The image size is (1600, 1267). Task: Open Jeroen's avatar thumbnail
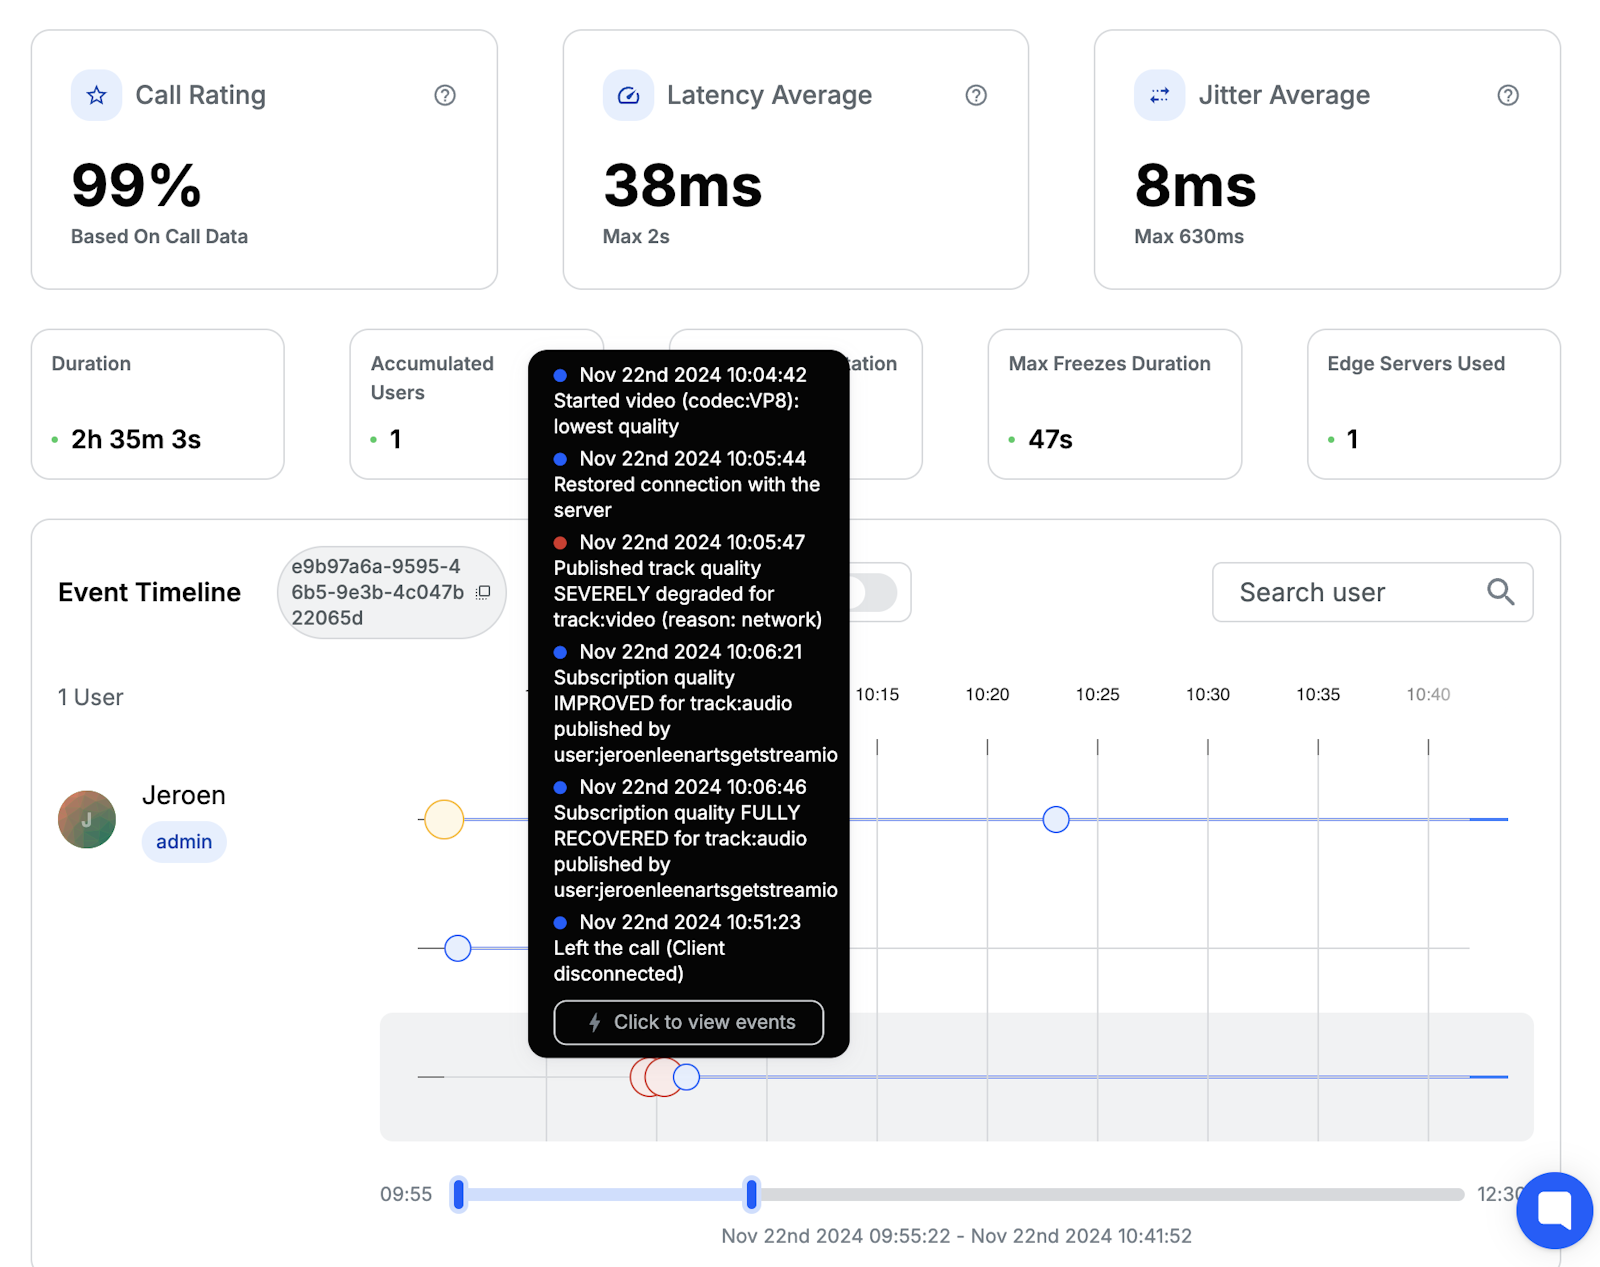[x=86, y=819]
